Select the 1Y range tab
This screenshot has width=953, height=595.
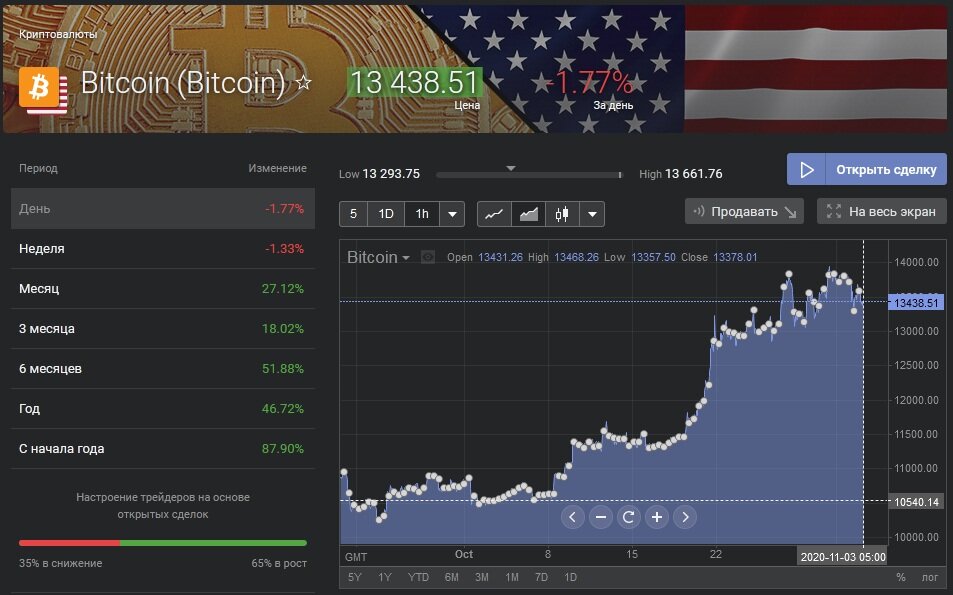385,577
